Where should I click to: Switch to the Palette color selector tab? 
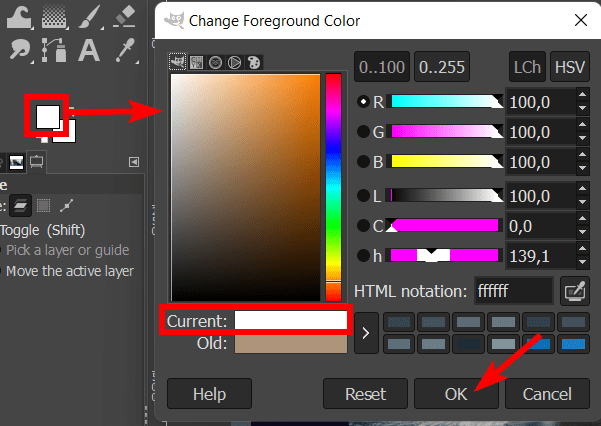click(253, 62)
